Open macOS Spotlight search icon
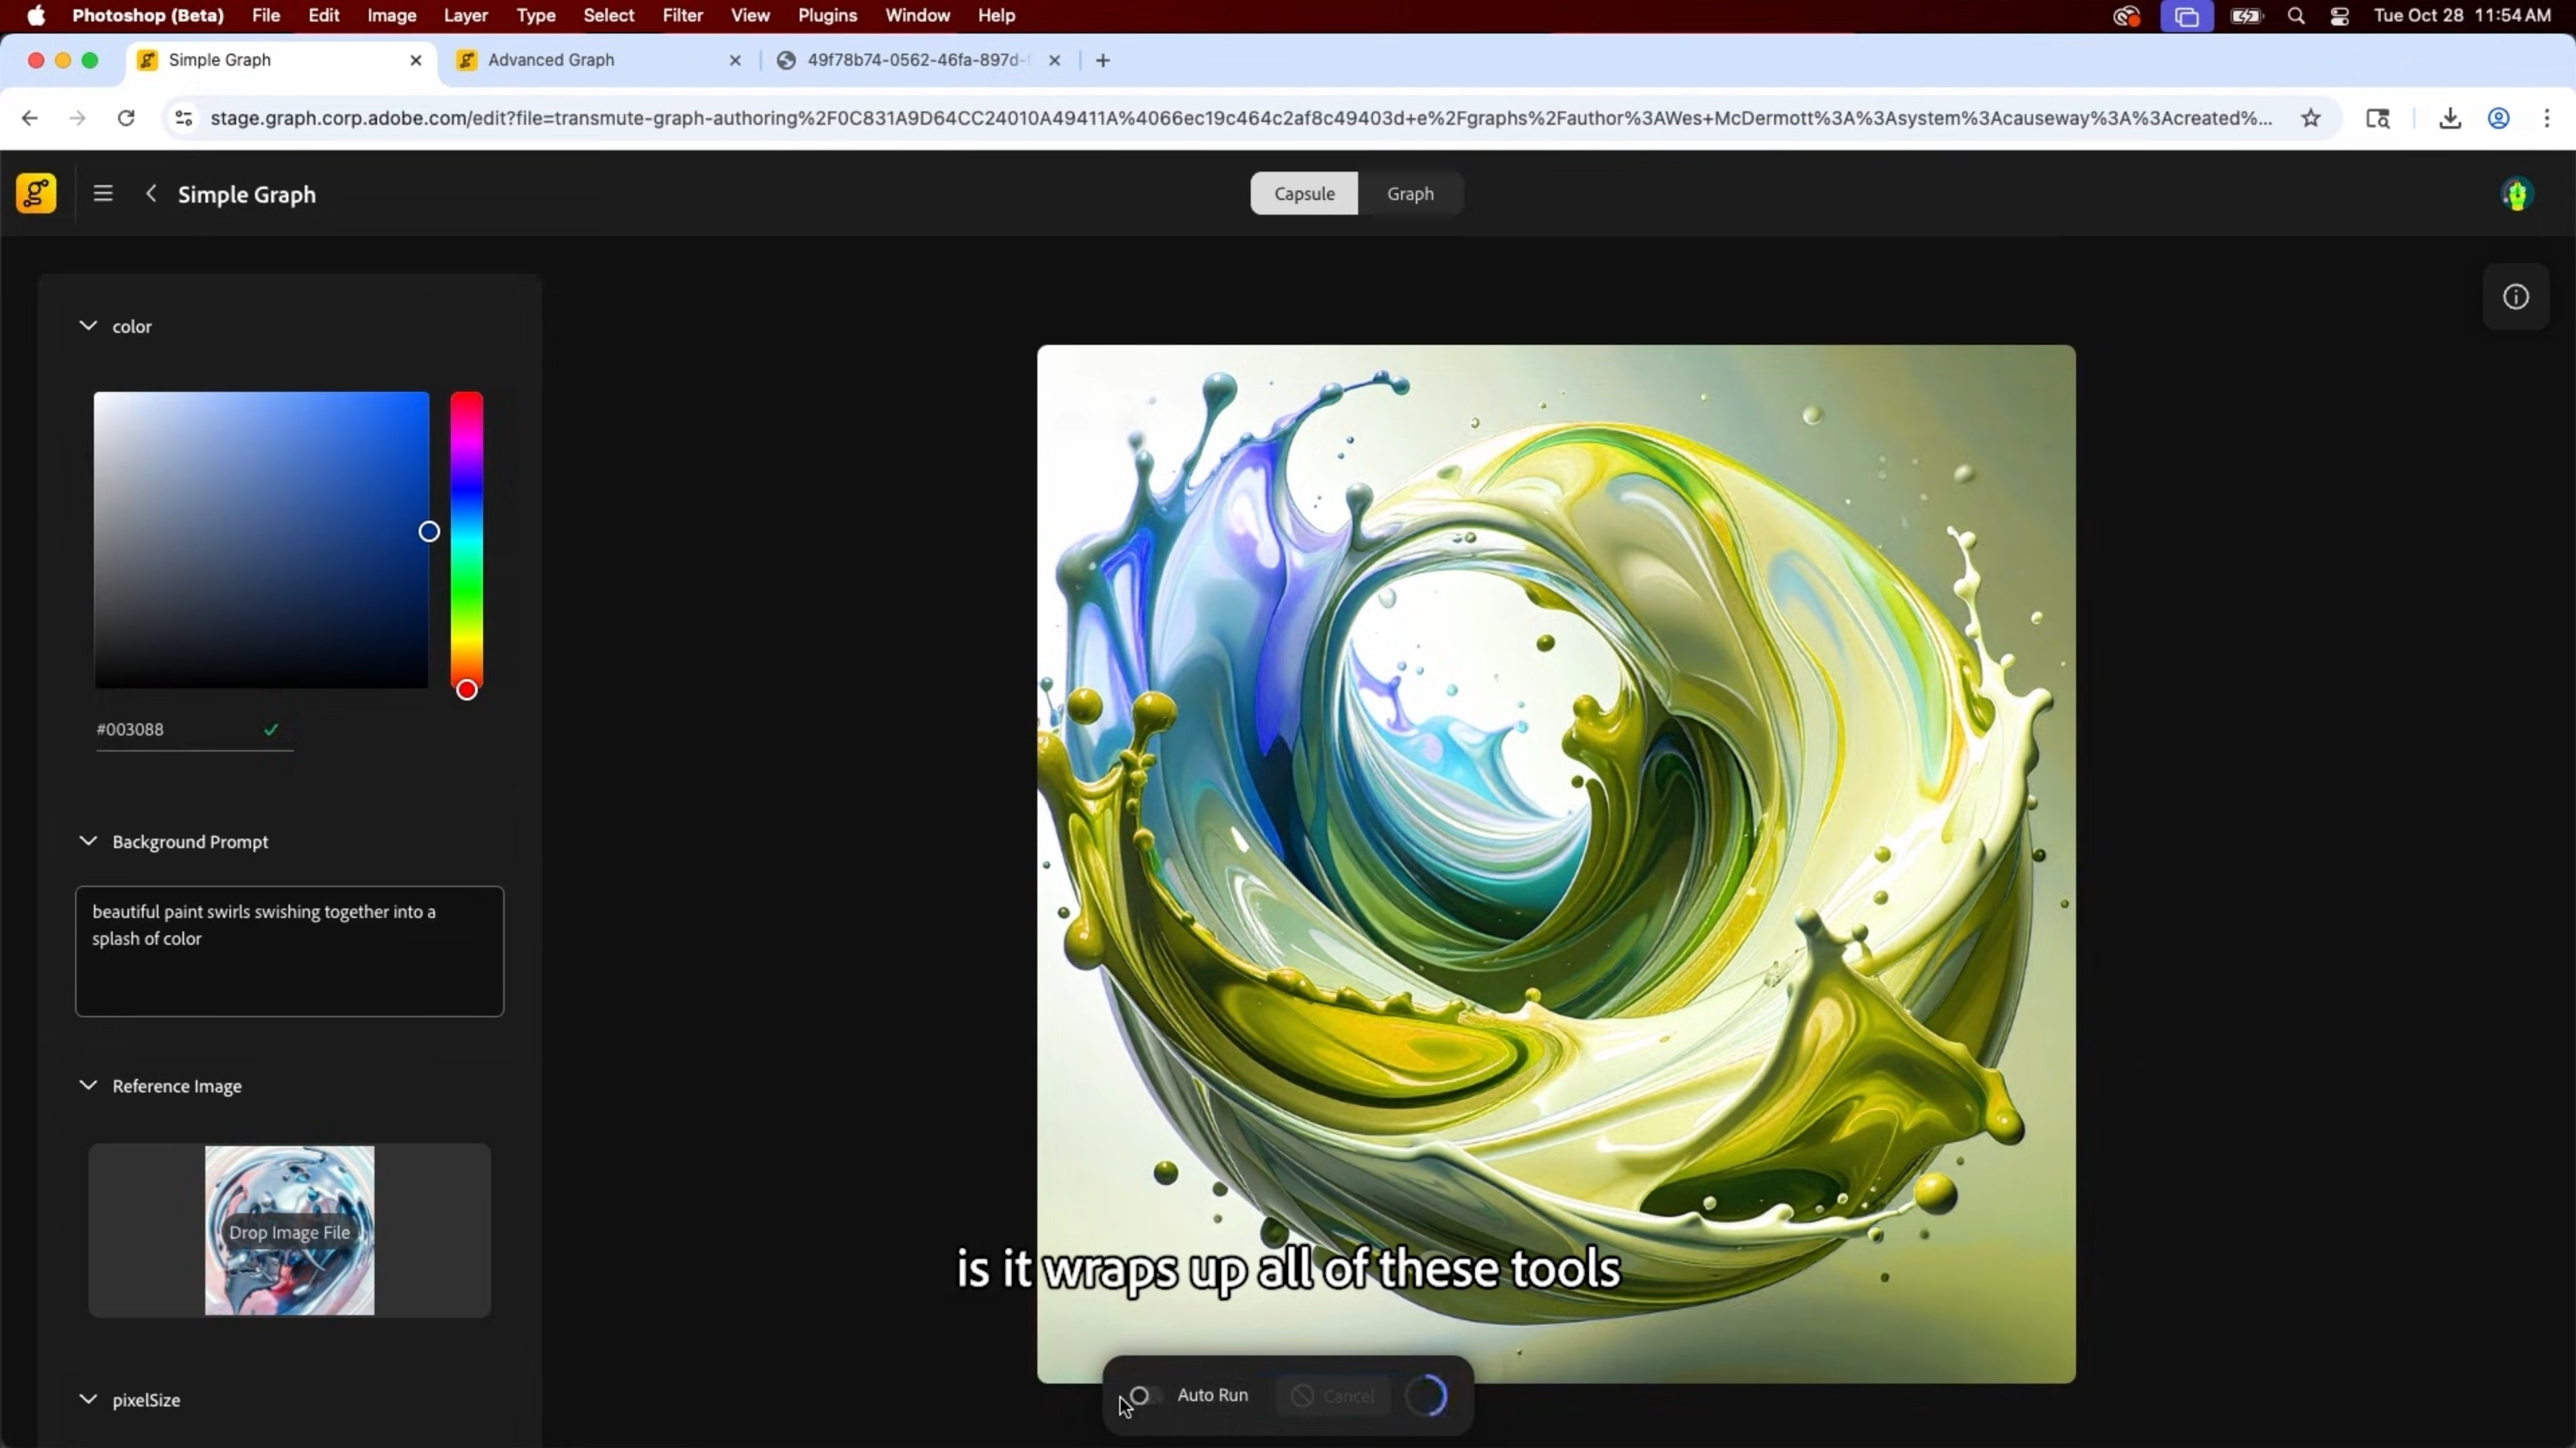 (2296, 16)
